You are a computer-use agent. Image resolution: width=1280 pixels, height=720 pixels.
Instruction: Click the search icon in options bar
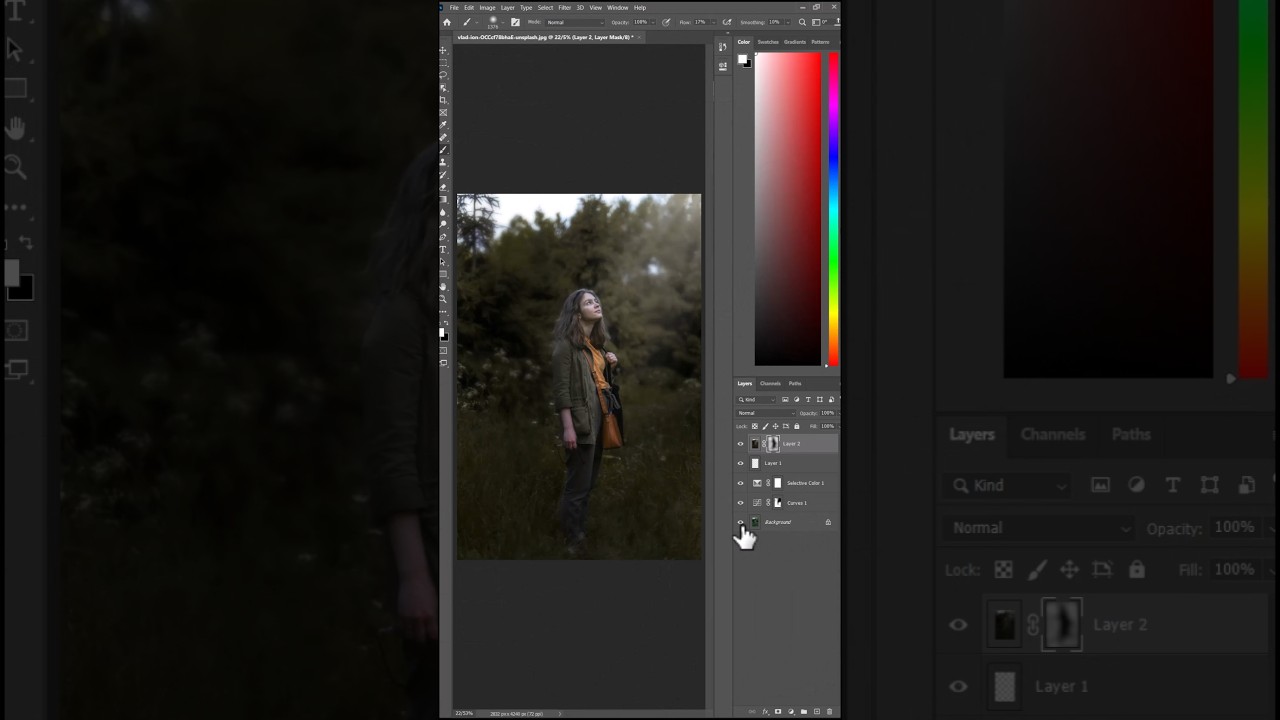tap(802, 22)
